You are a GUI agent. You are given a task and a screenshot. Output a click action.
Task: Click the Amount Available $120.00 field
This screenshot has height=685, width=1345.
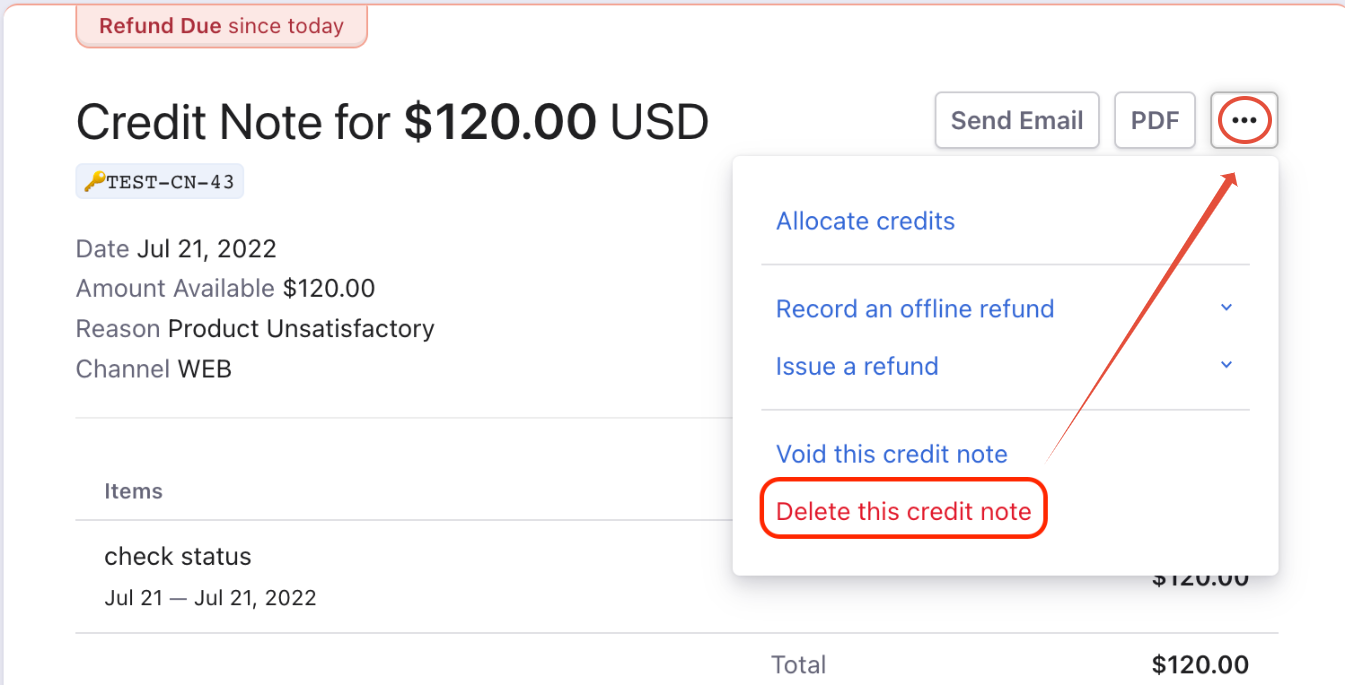click(225, 289)
